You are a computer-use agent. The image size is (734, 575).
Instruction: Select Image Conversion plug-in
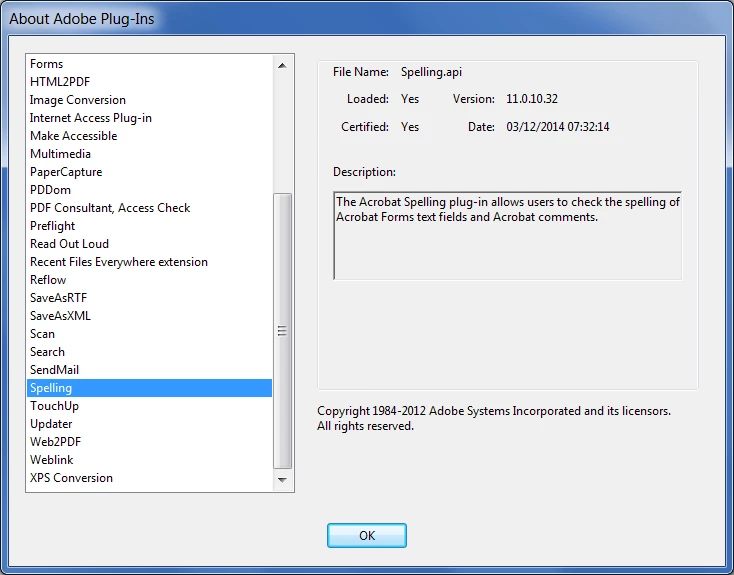[149, 100]
